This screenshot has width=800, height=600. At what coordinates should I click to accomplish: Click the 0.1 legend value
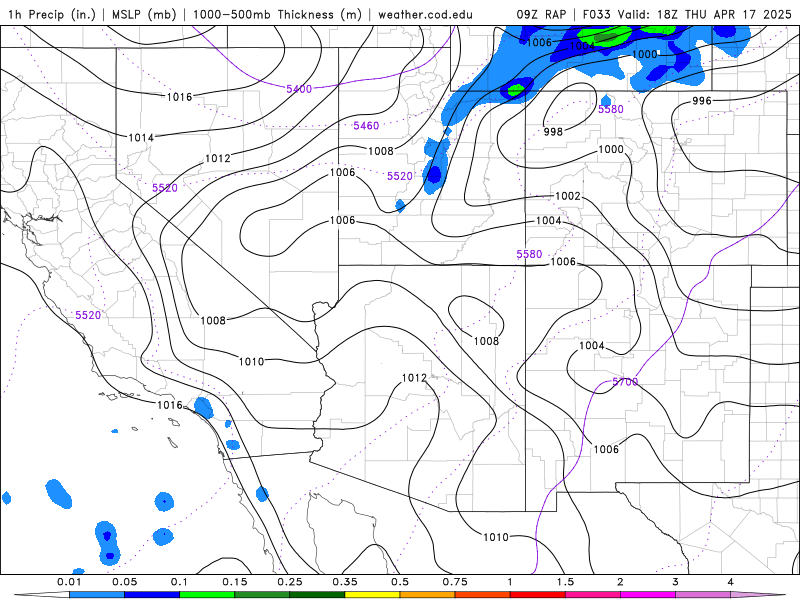[x=180, y=582]
